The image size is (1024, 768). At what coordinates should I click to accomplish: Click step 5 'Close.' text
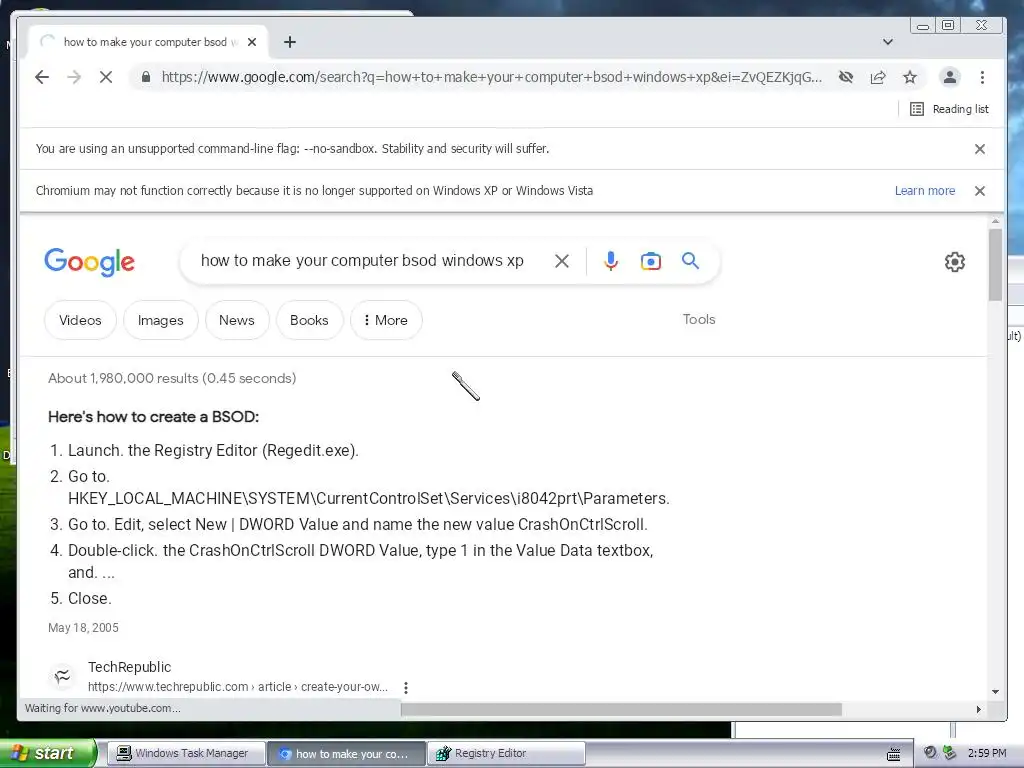point(89,598)
